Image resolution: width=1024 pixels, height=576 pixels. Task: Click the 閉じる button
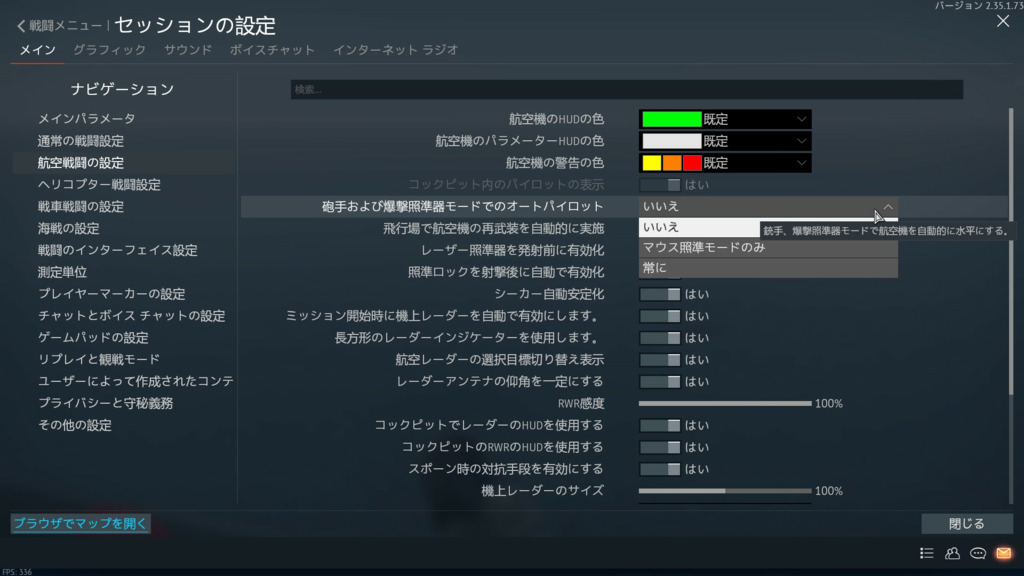click(966, 524)
